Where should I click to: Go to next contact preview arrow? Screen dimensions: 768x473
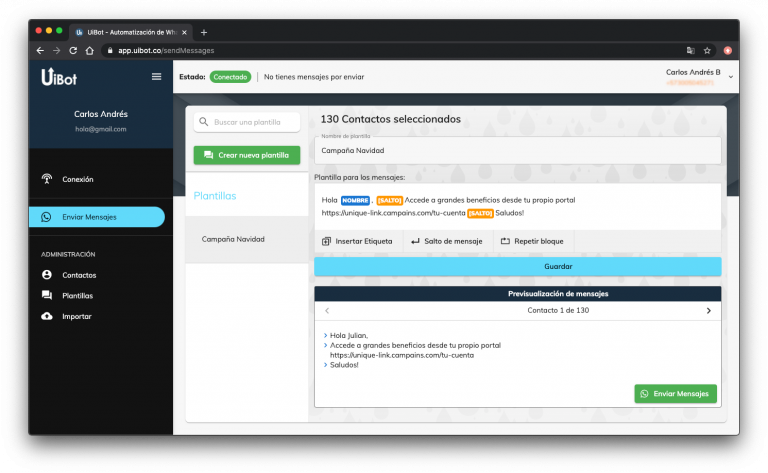pos(709,311)
